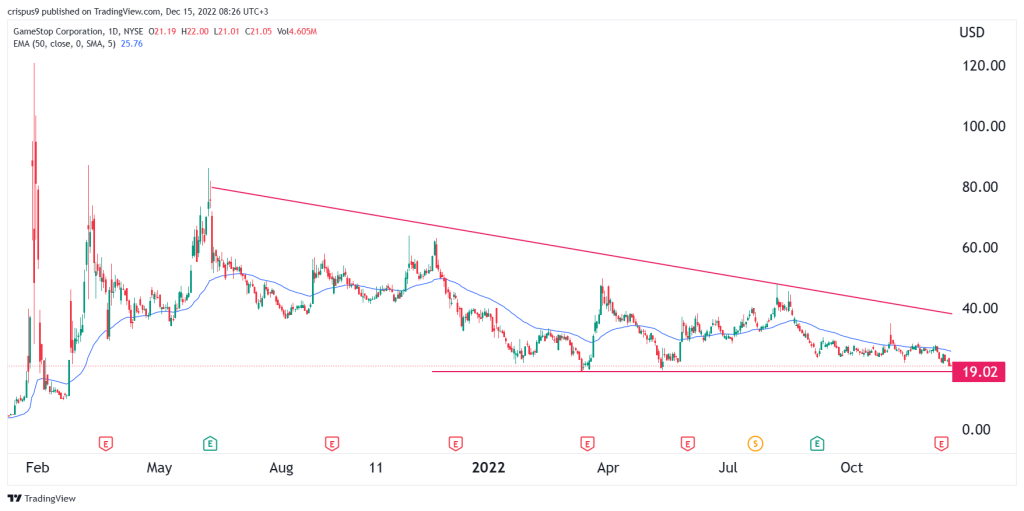Open the green earnings marker between Jul and Oct
Screen dimensions: 1024x511
[x=816, y=444]
